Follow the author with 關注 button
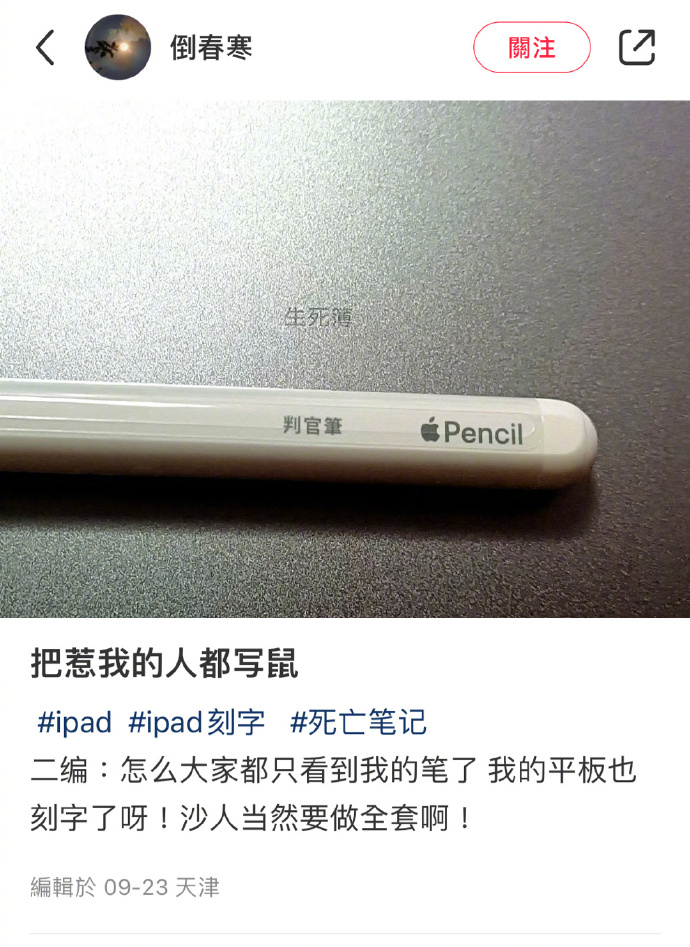690x947 pixels. pos(532,47)
